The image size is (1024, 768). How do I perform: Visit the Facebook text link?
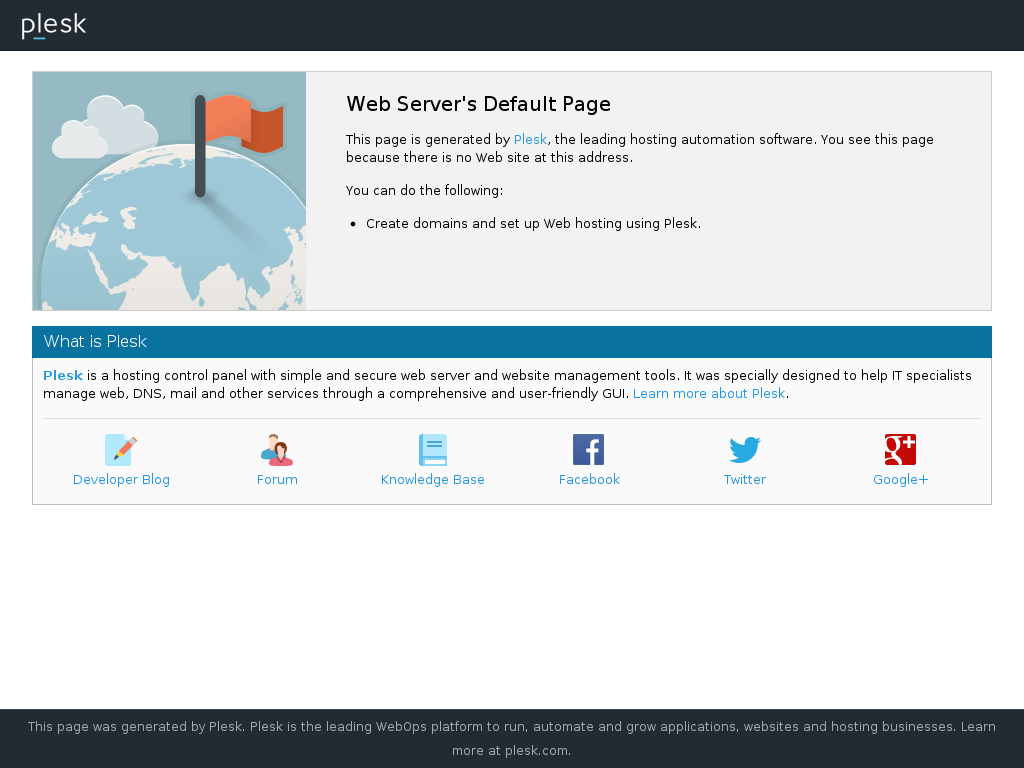pos(589,479)
